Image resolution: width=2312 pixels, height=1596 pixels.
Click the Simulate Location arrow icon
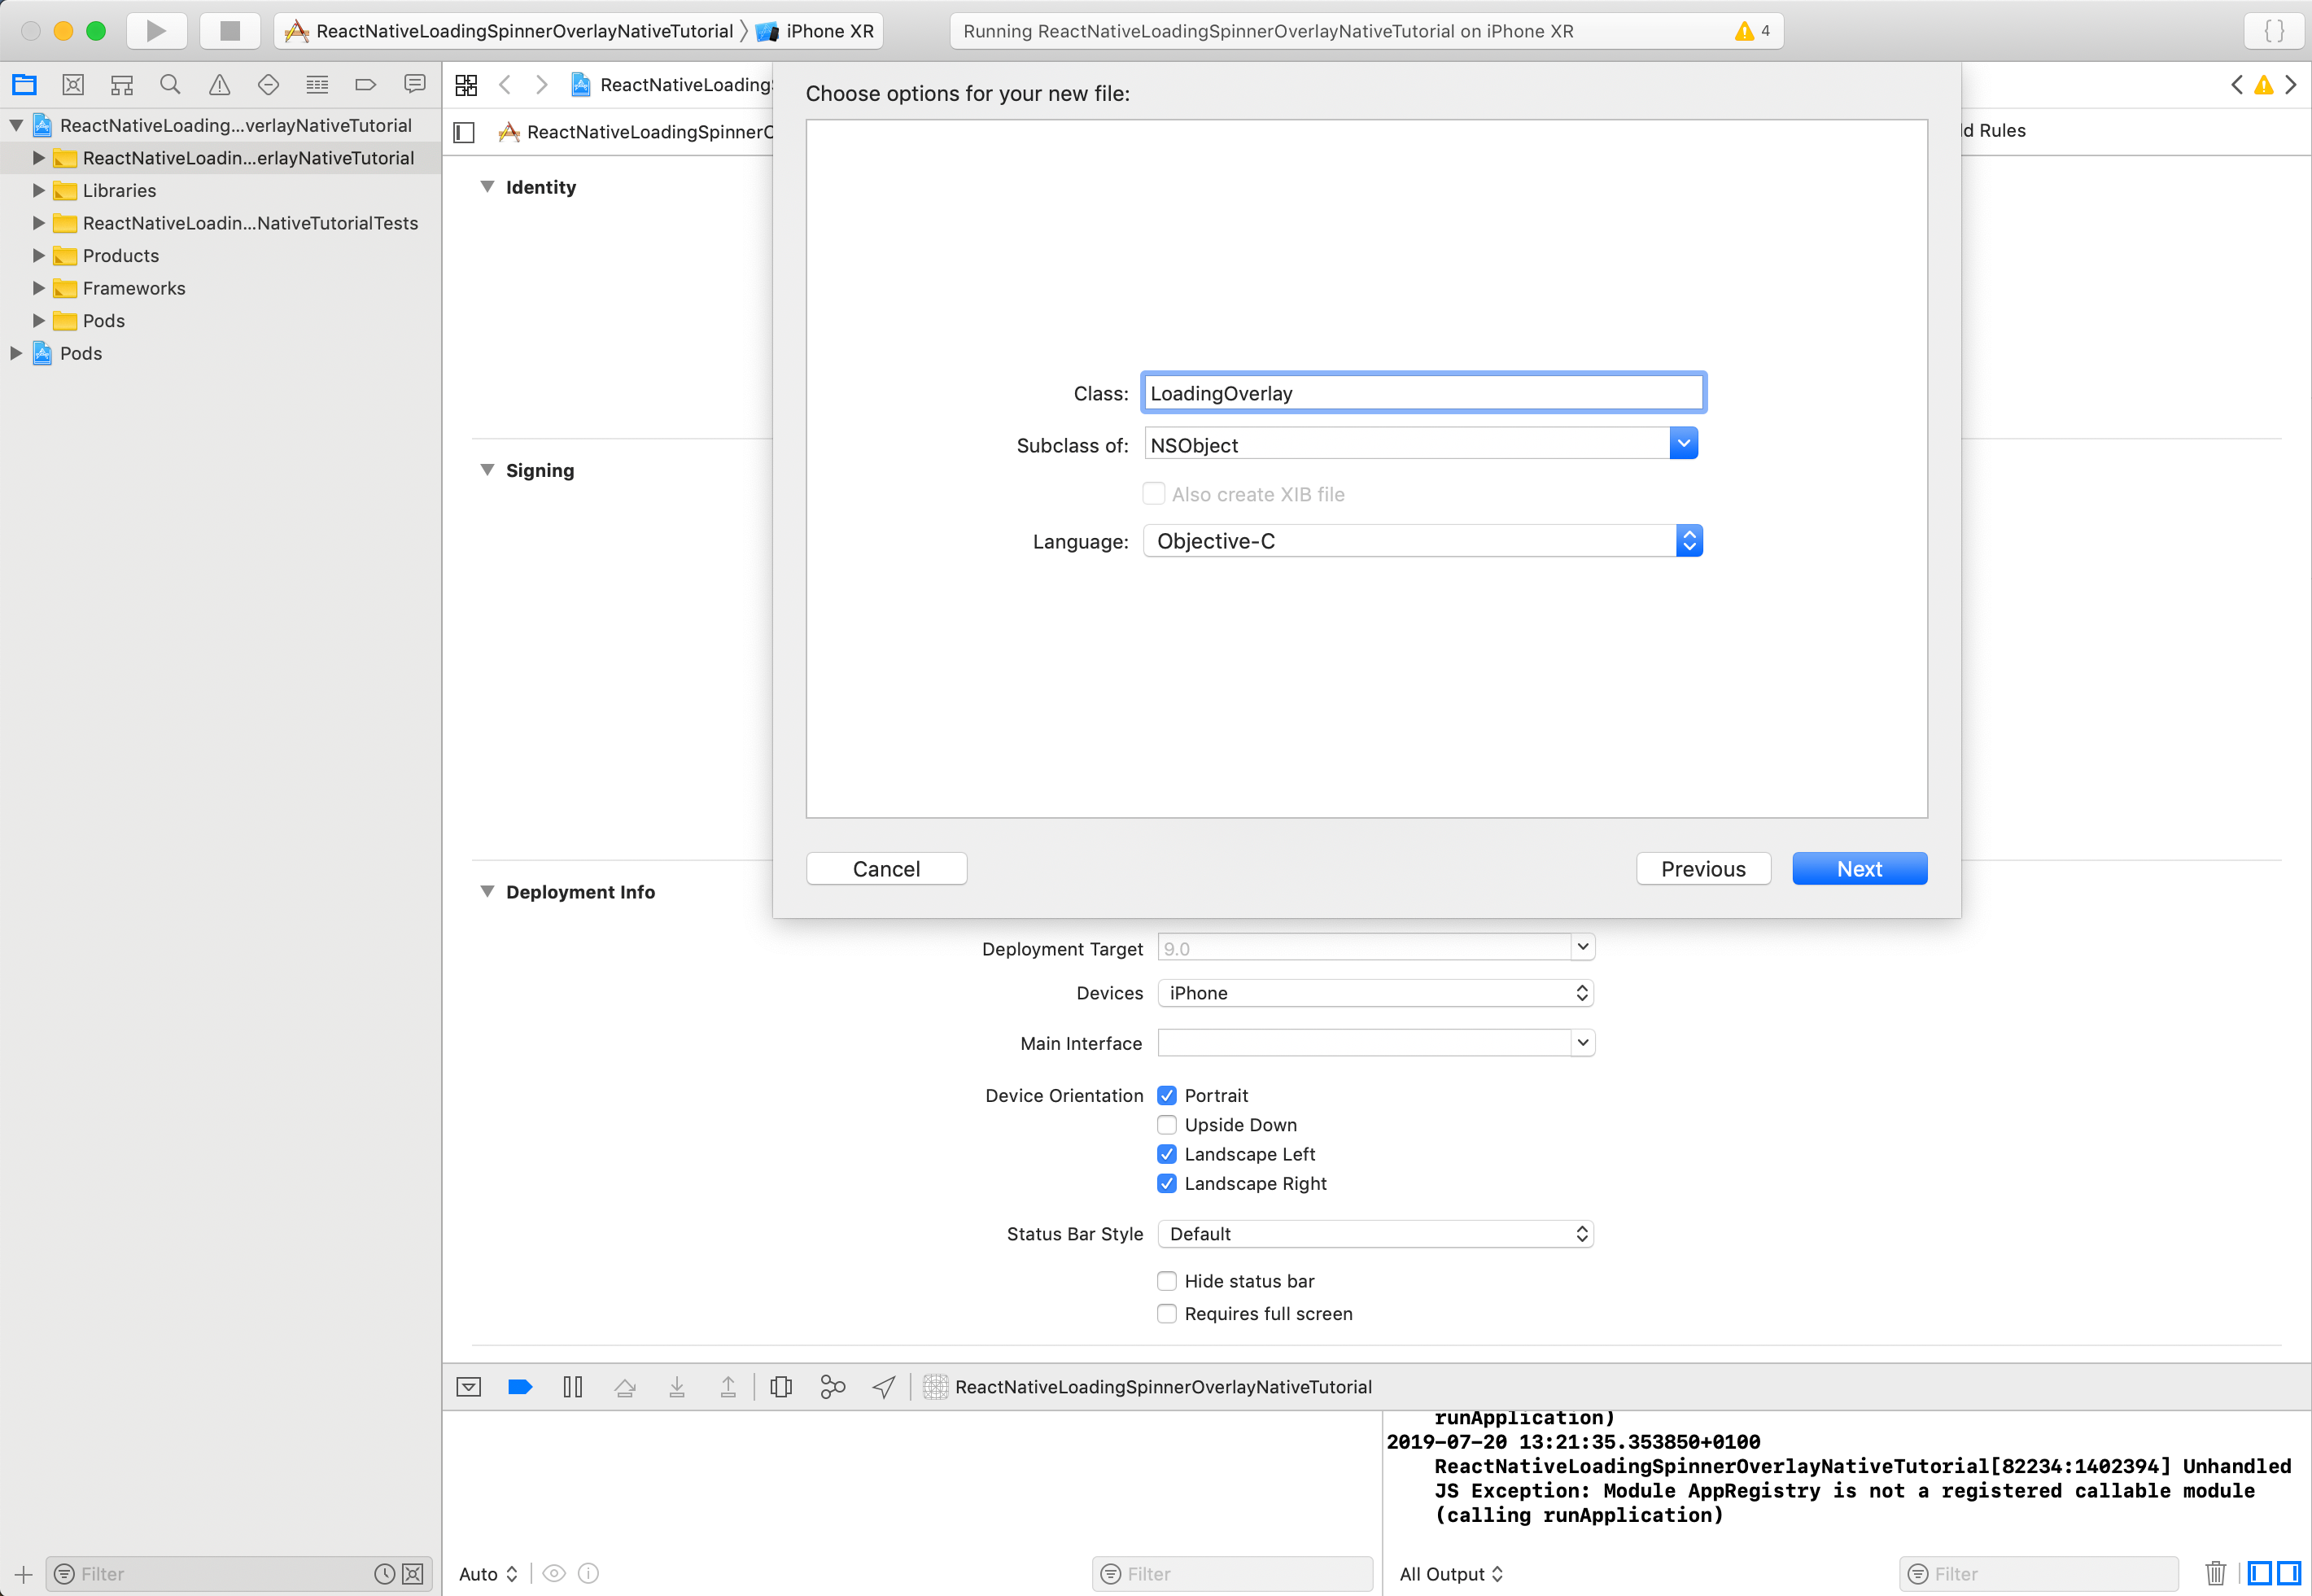point(884,1387)
